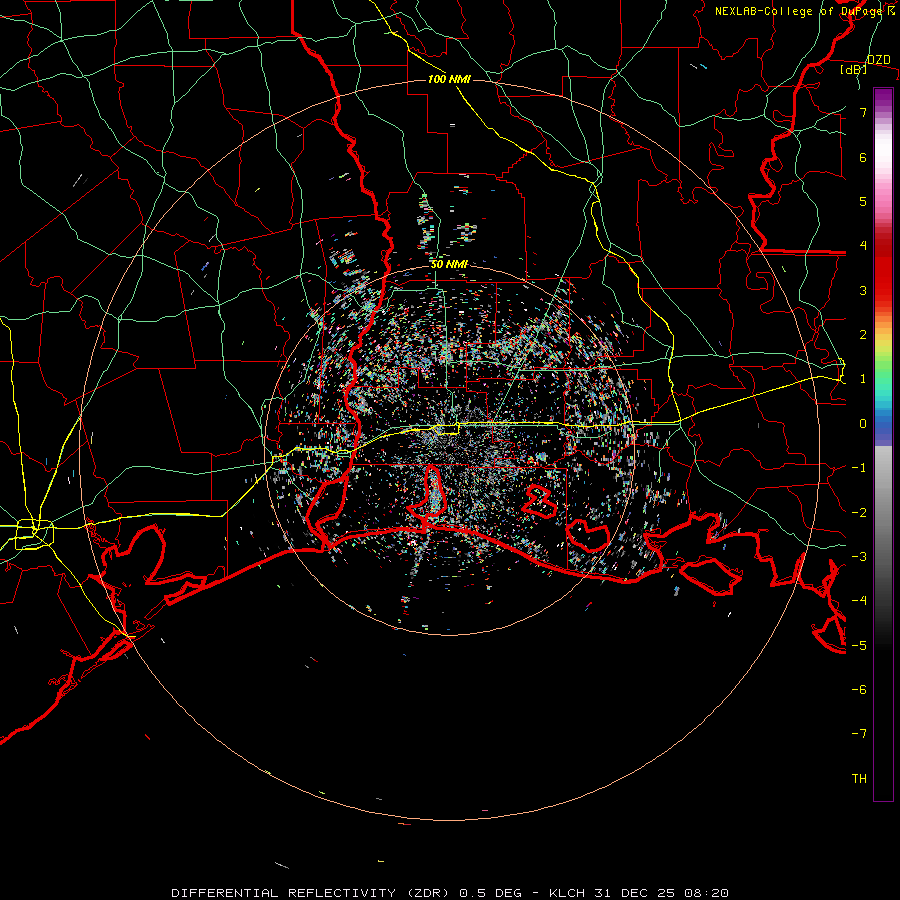The width and height of the screenshot is (900, 900).
Task: Click the 4 value on the color scale
Action: [x=863, y=246]
